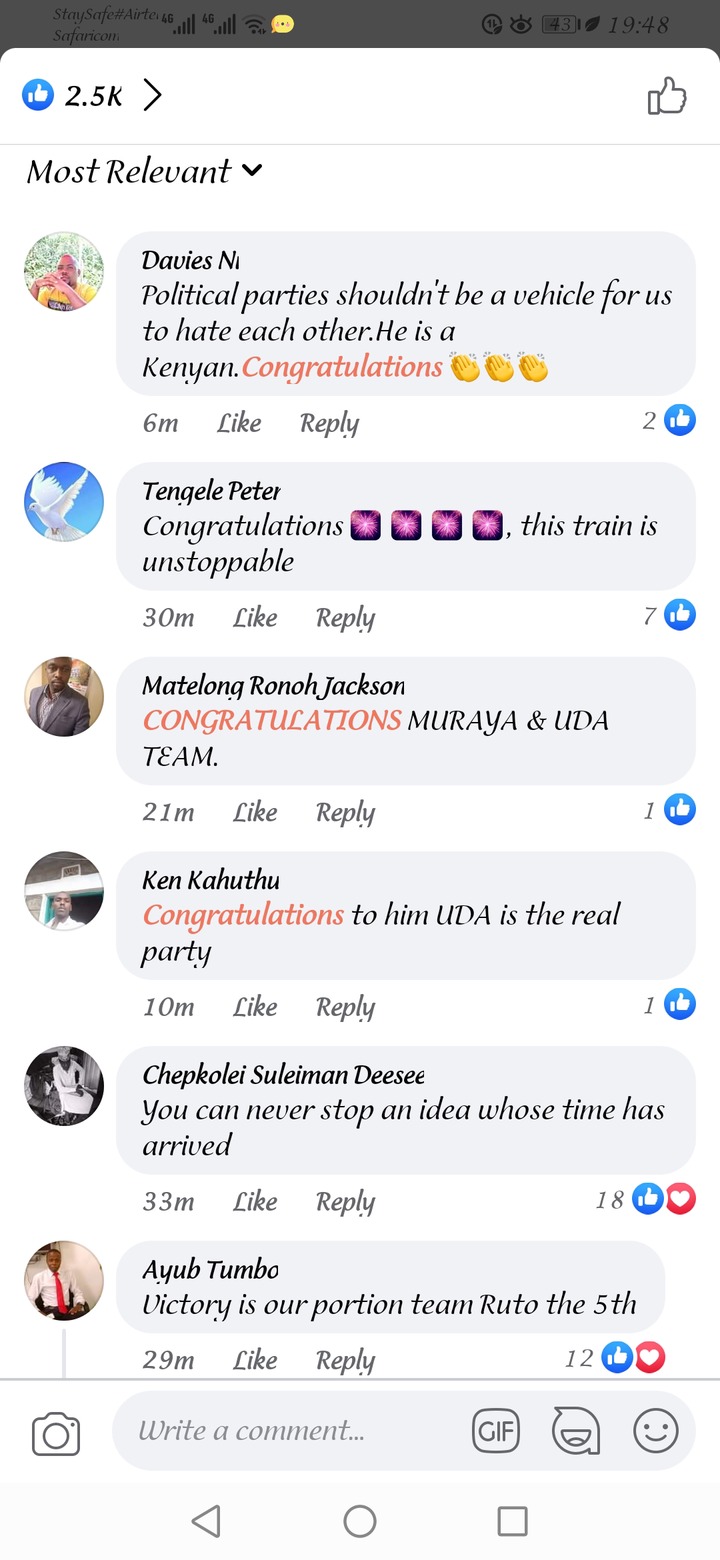
Task: Reply to Matelong Ronoh Jackson's comment
Action: [x=345, y=813]
